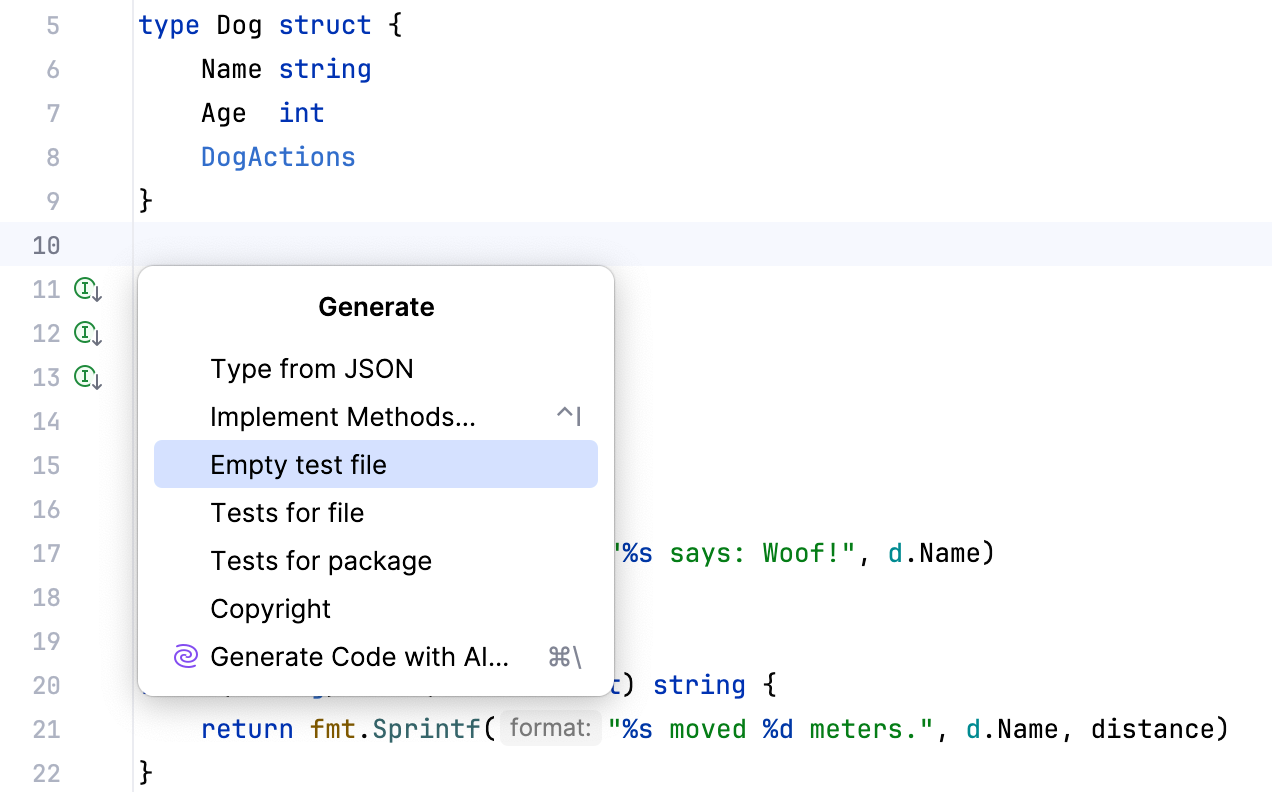Generate "Tests for file"
The image size is (1272, 792).
pos(287,512)
